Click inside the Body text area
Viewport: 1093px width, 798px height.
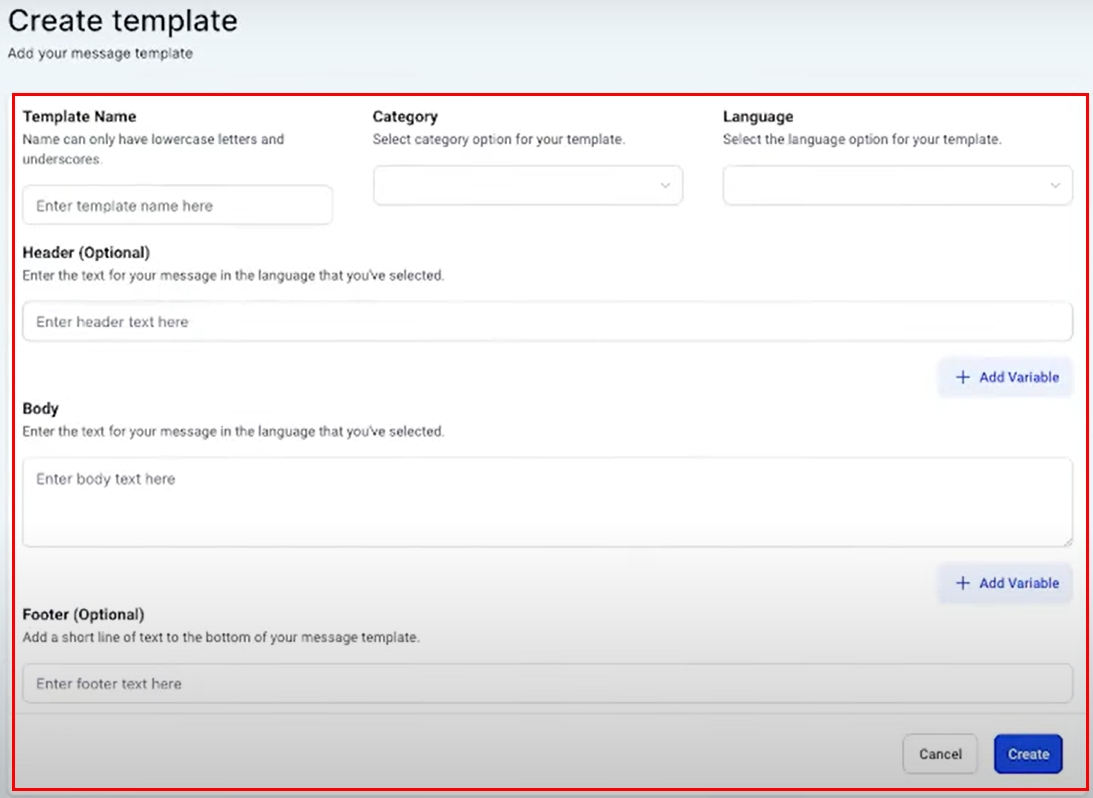tap(547, 502)
